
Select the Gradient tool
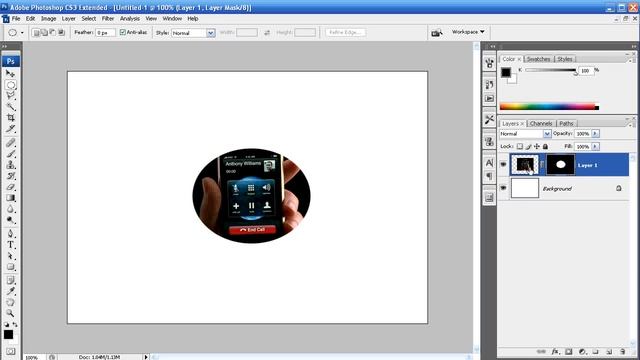(x=11, y=198)
